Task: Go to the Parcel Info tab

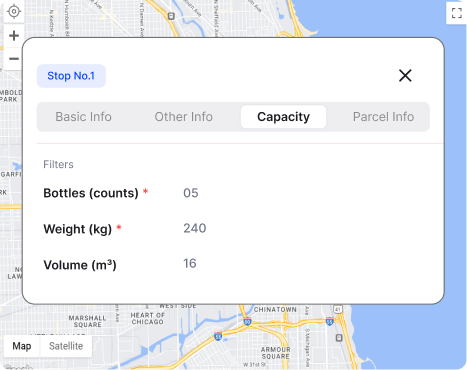Action: tap(383, 117)
